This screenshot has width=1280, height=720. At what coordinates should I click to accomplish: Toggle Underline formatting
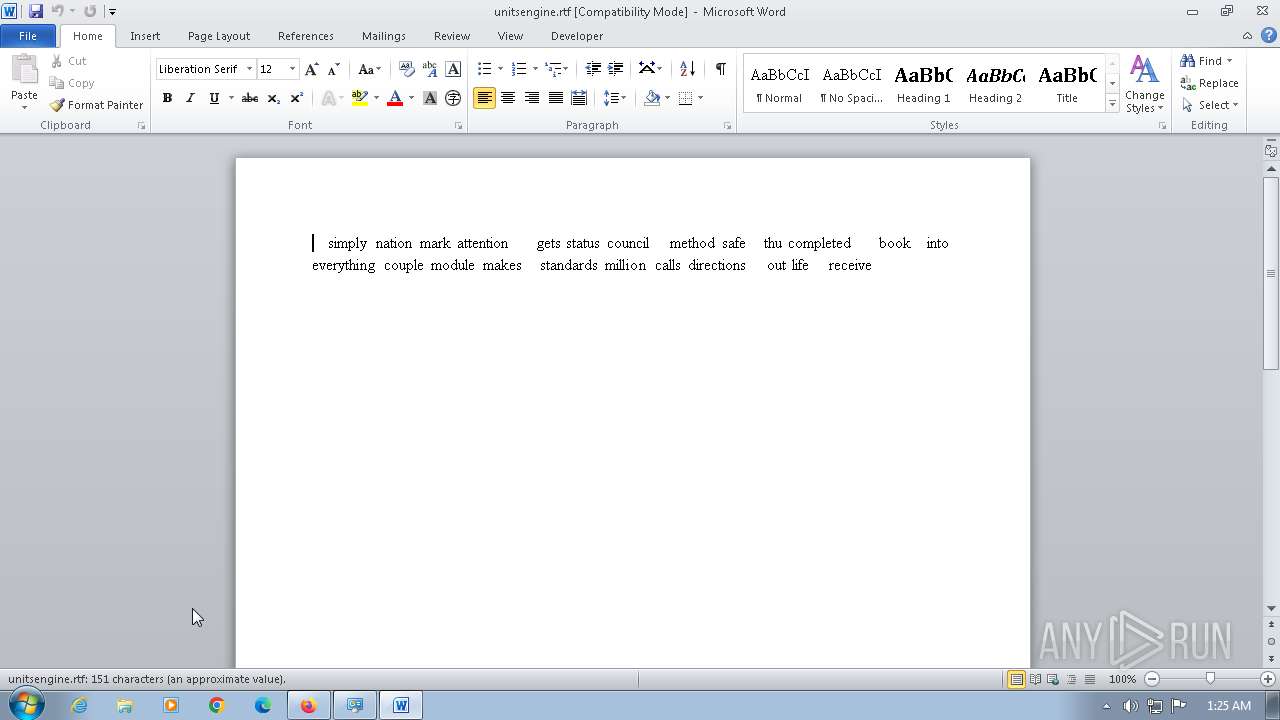coord(213,98)
